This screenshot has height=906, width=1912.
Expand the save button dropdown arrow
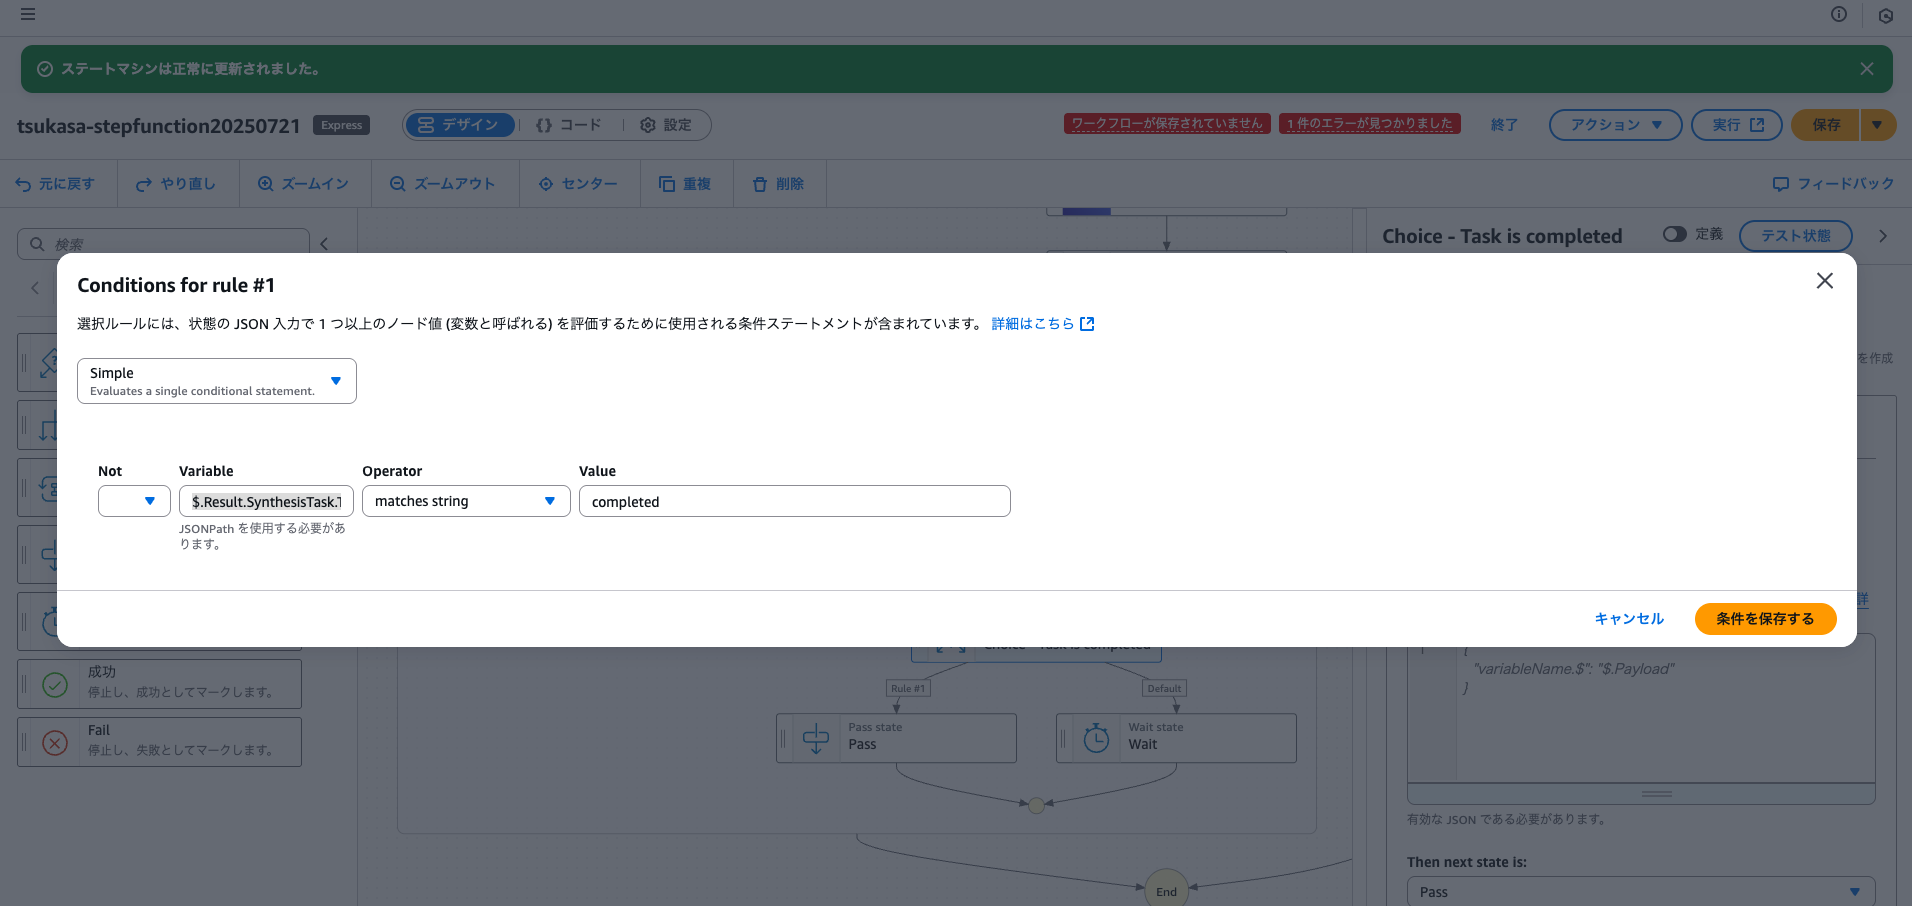point(1877,125)
